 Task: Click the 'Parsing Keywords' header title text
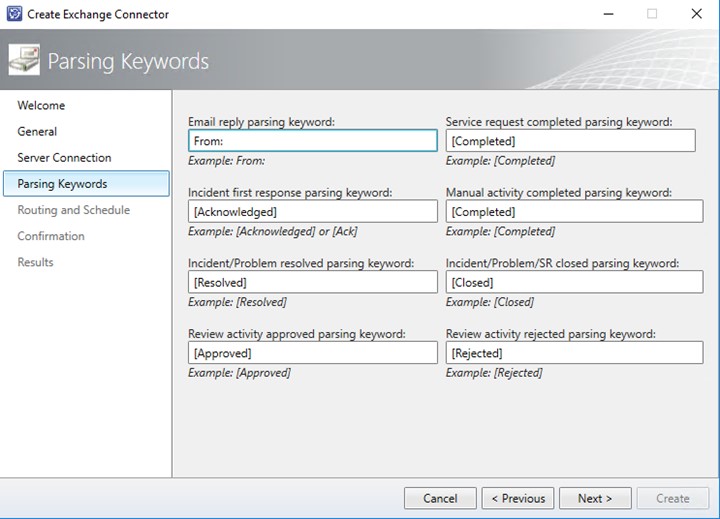(x=128, y=62)
